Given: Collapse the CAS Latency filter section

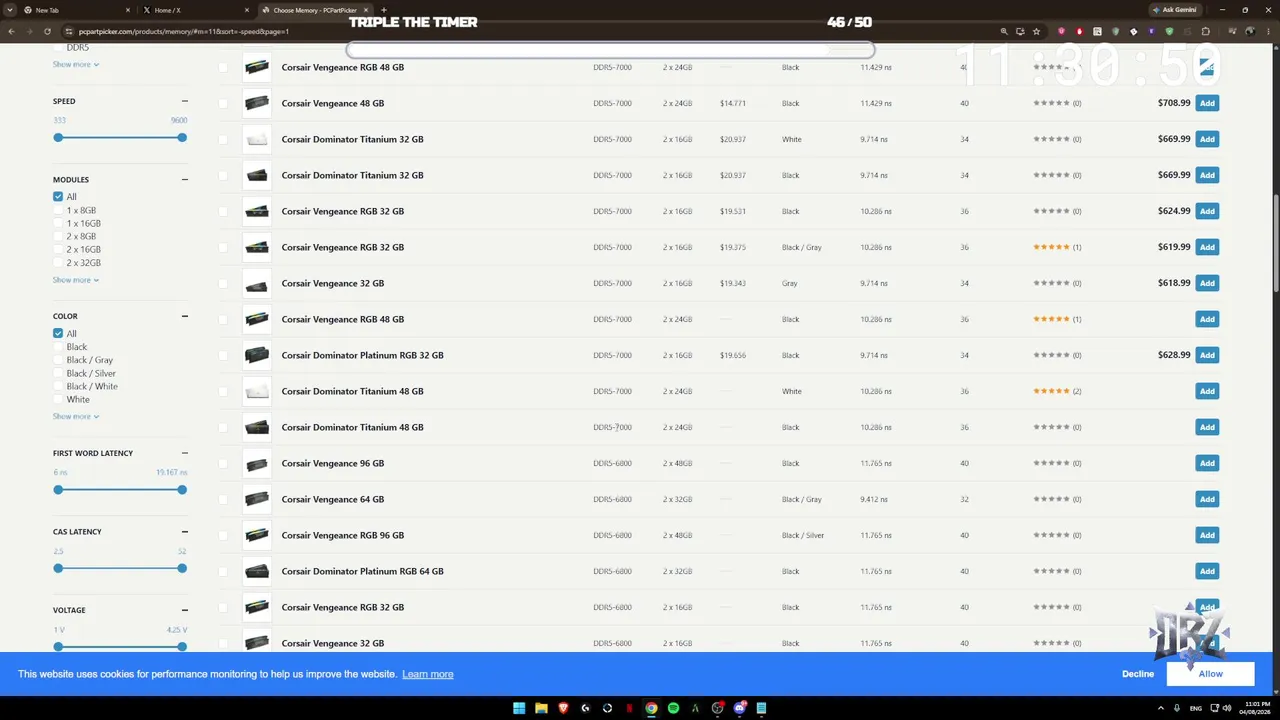Looking at the screenshot, I should 185,532.
